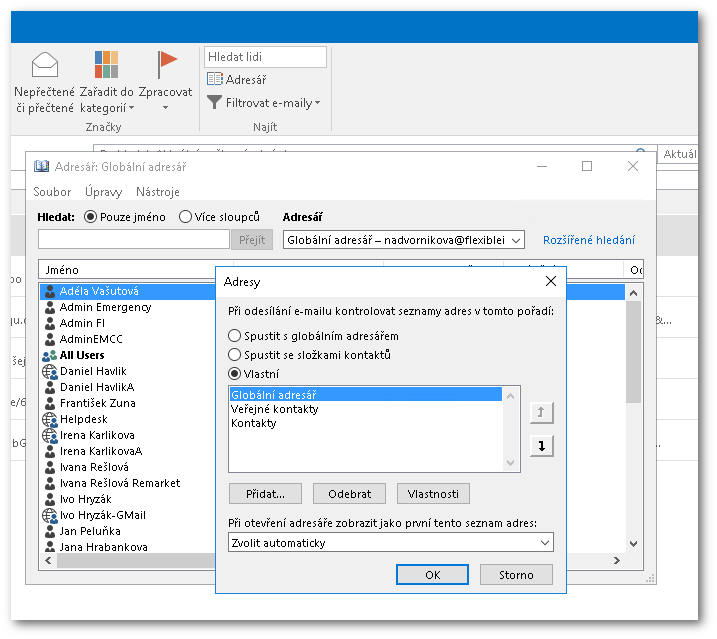Select the 'Více sloupců' radio button
The image size is (717, 639).
coord(185,217)
